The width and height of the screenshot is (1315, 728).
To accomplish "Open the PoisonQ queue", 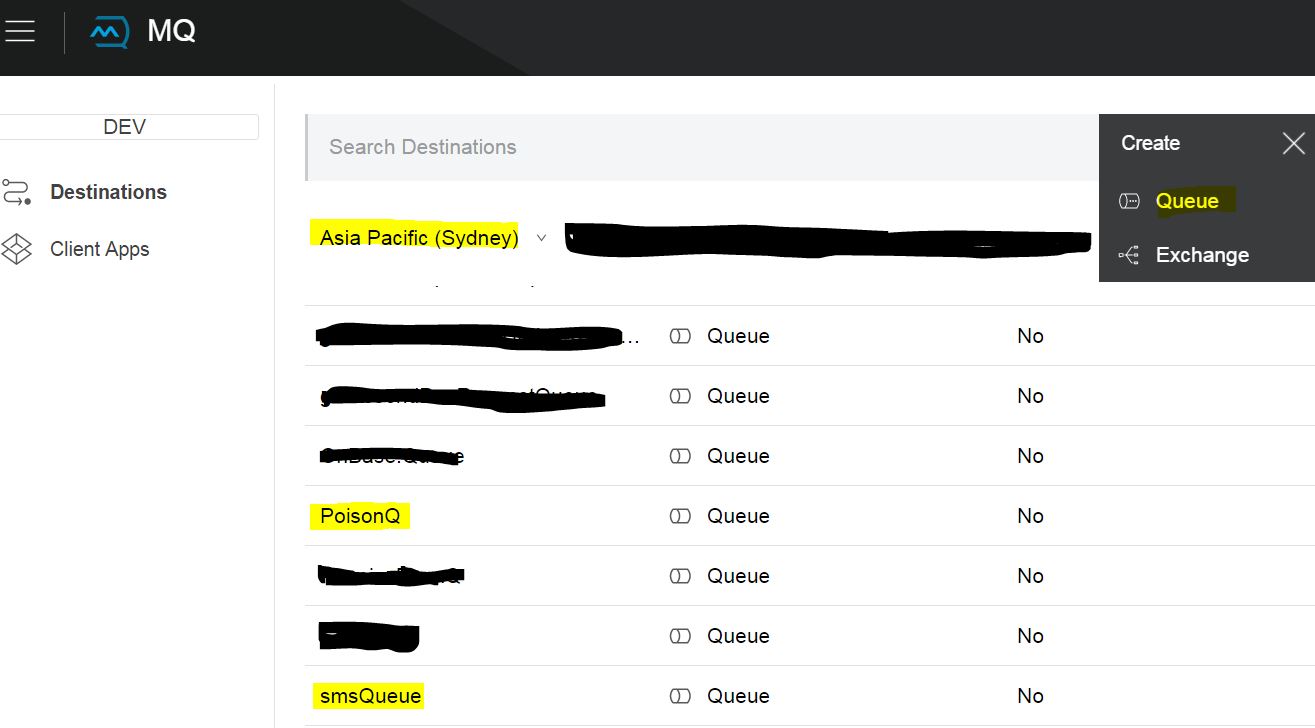I will click(360, 516).
